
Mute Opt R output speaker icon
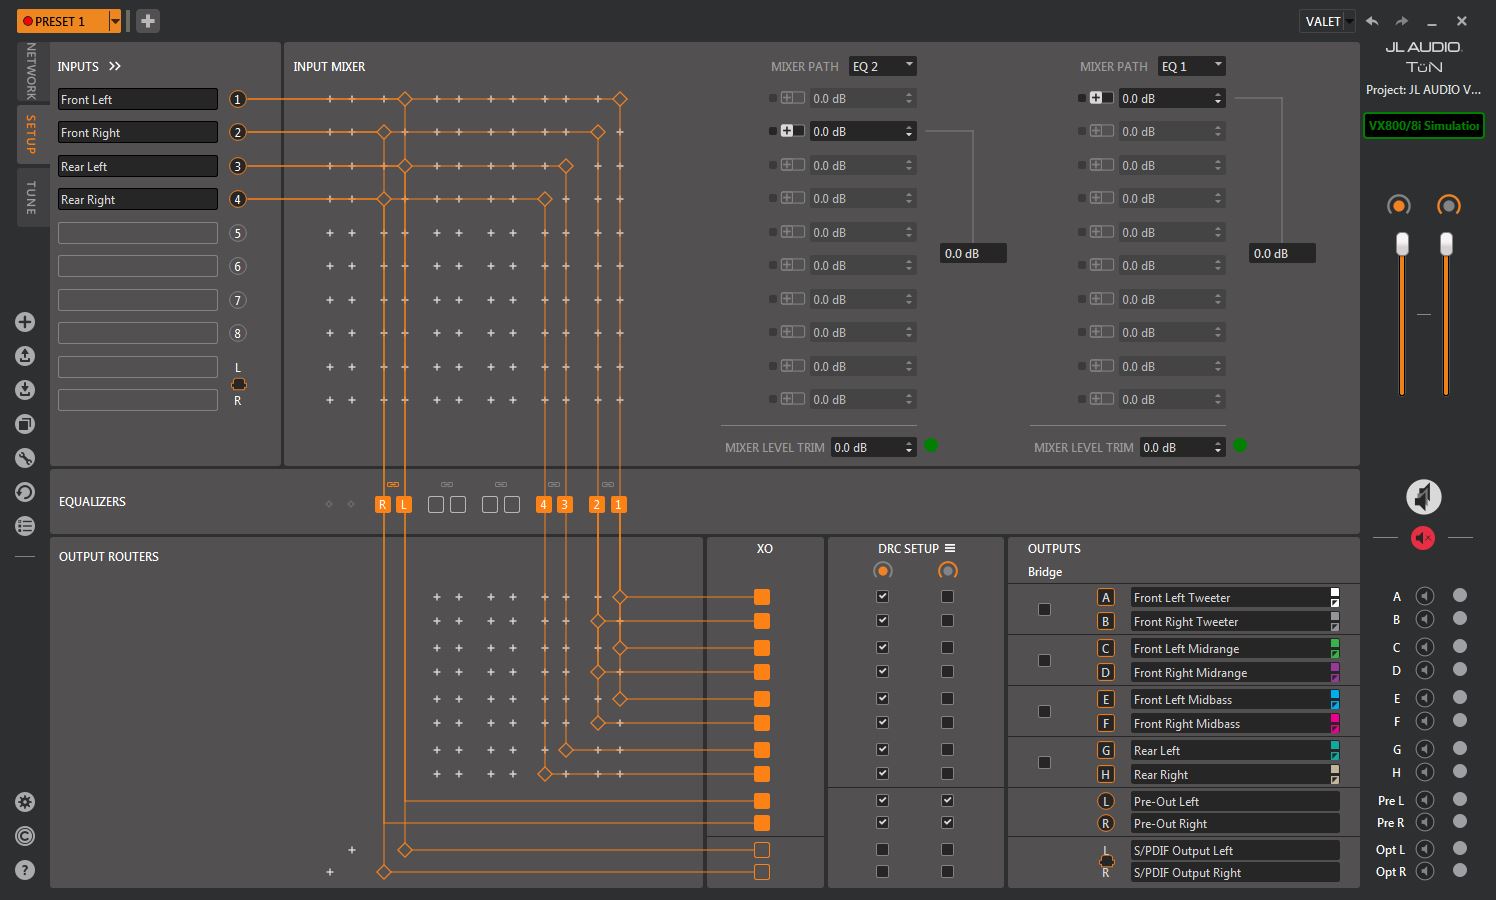(1425, 871)
